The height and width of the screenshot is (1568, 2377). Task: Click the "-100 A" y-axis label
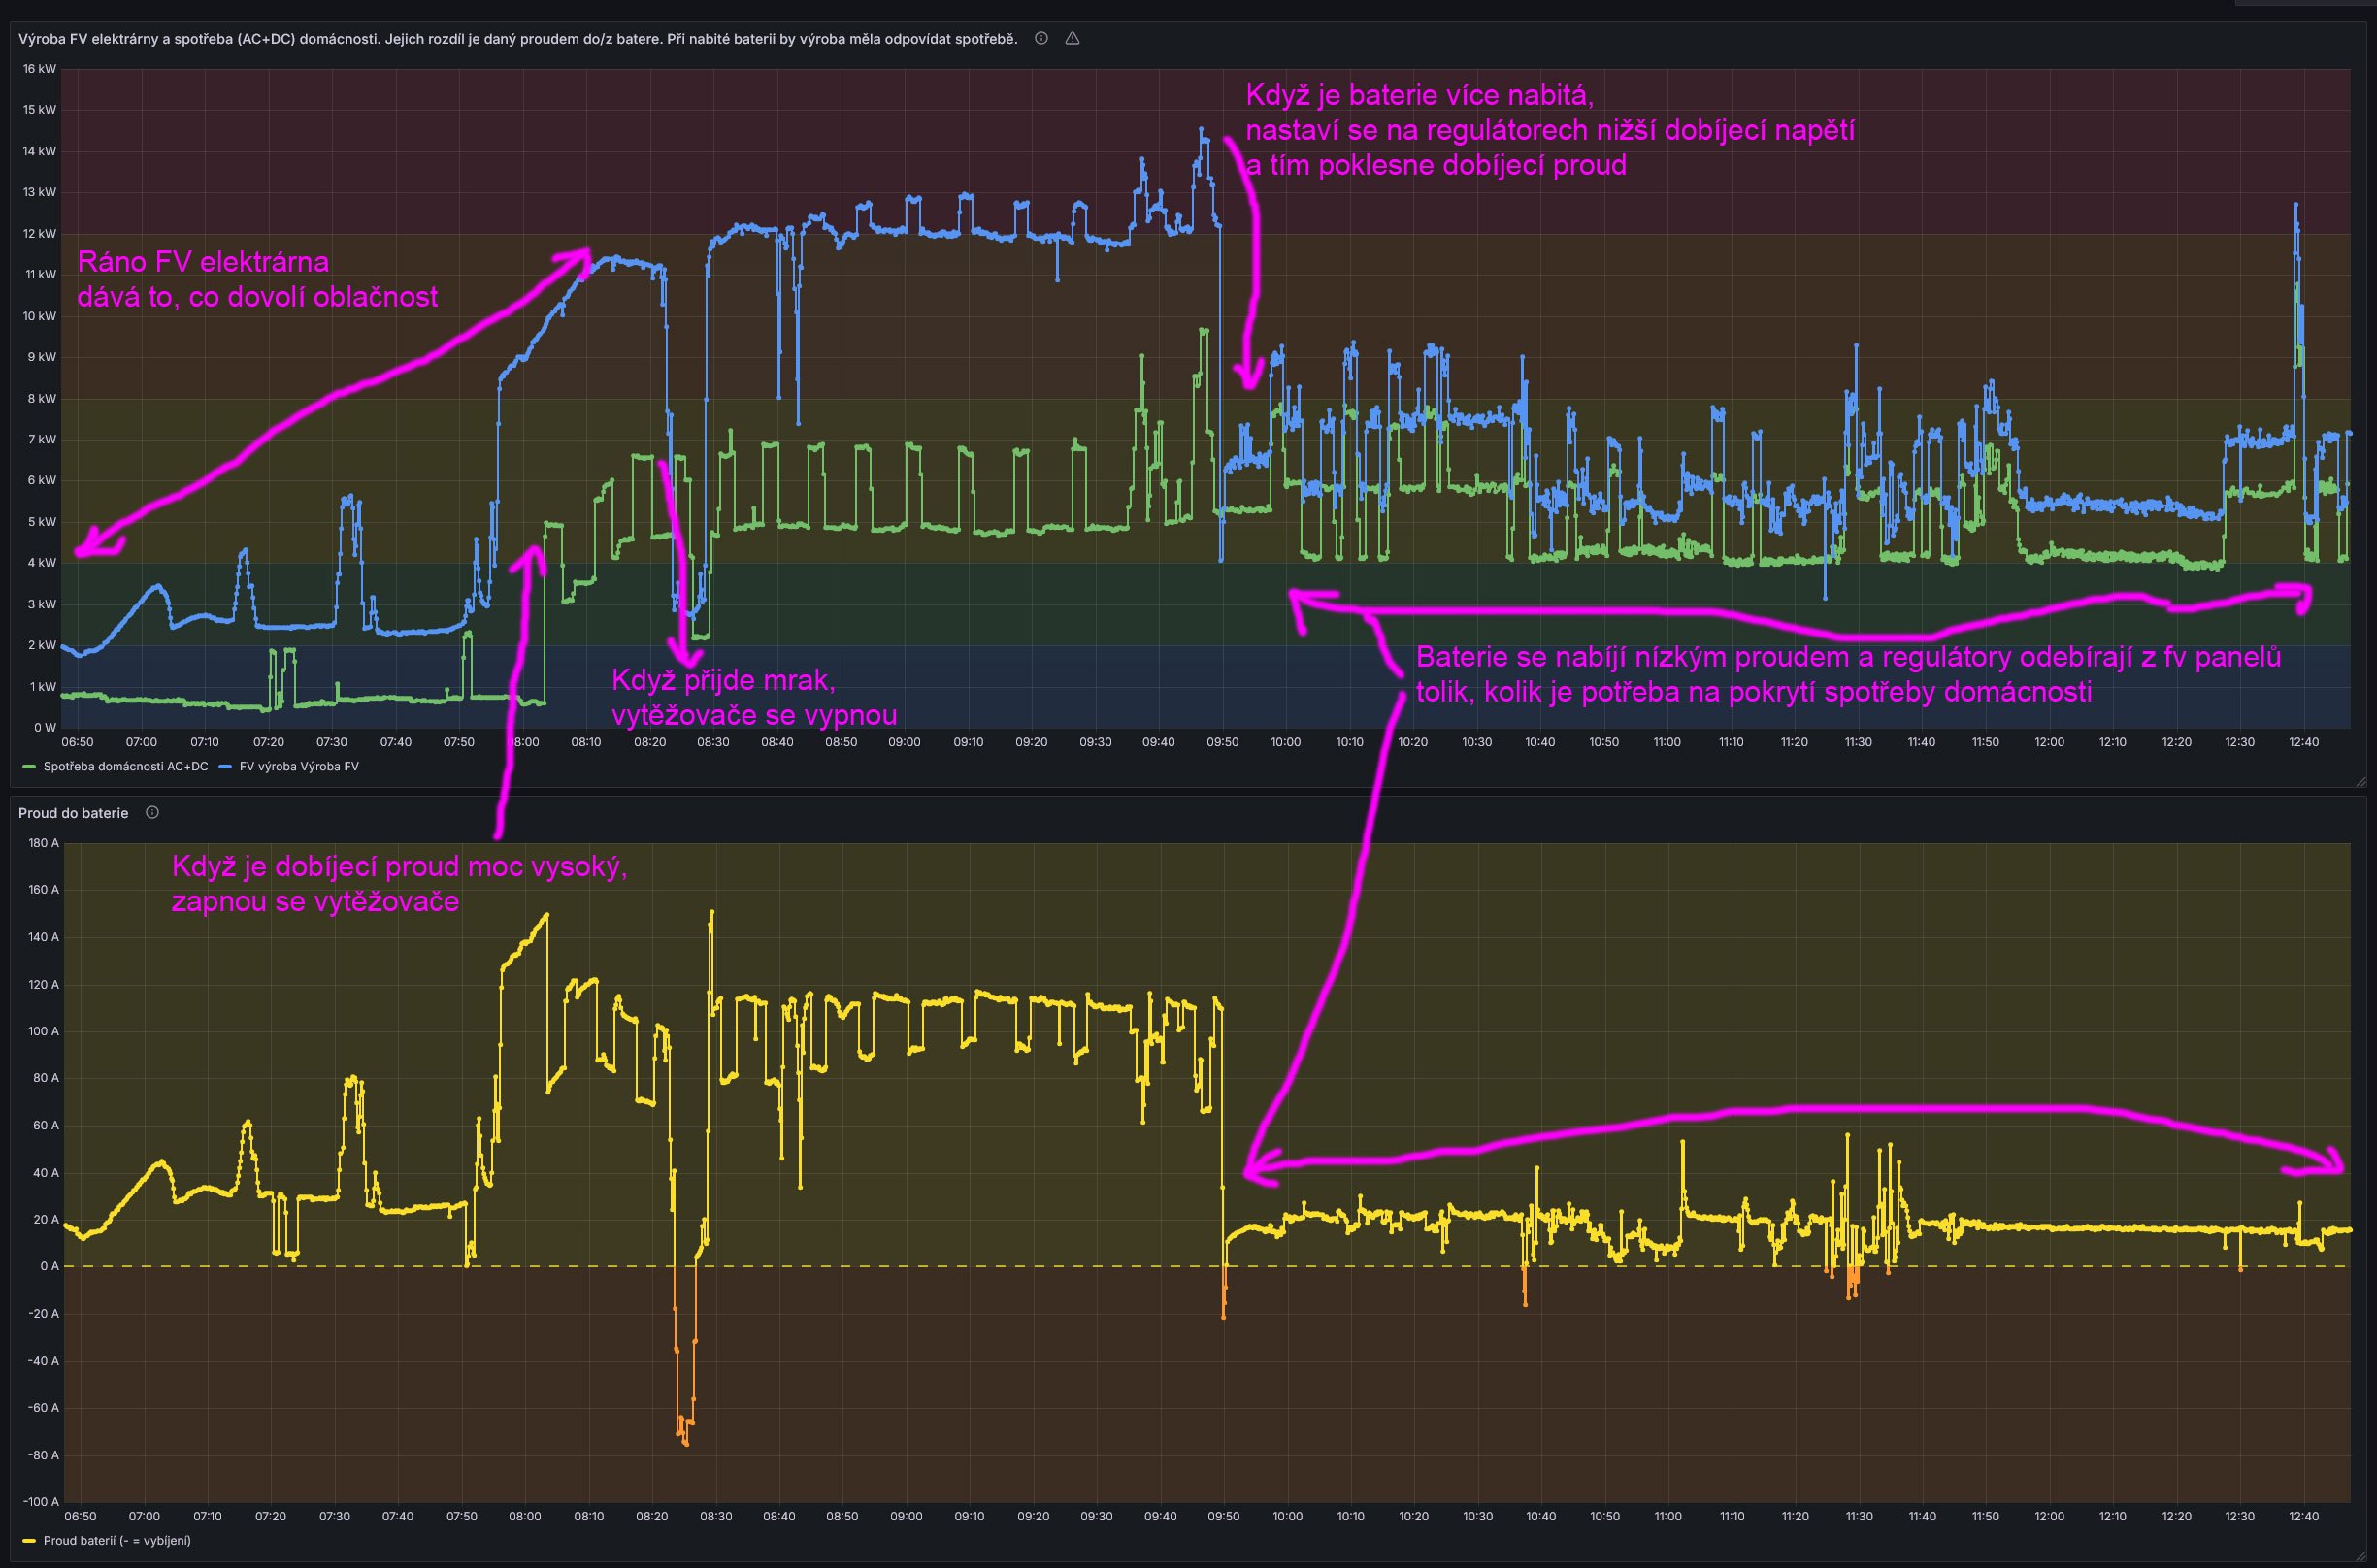pyautogui.click(x=41, y=1502)
